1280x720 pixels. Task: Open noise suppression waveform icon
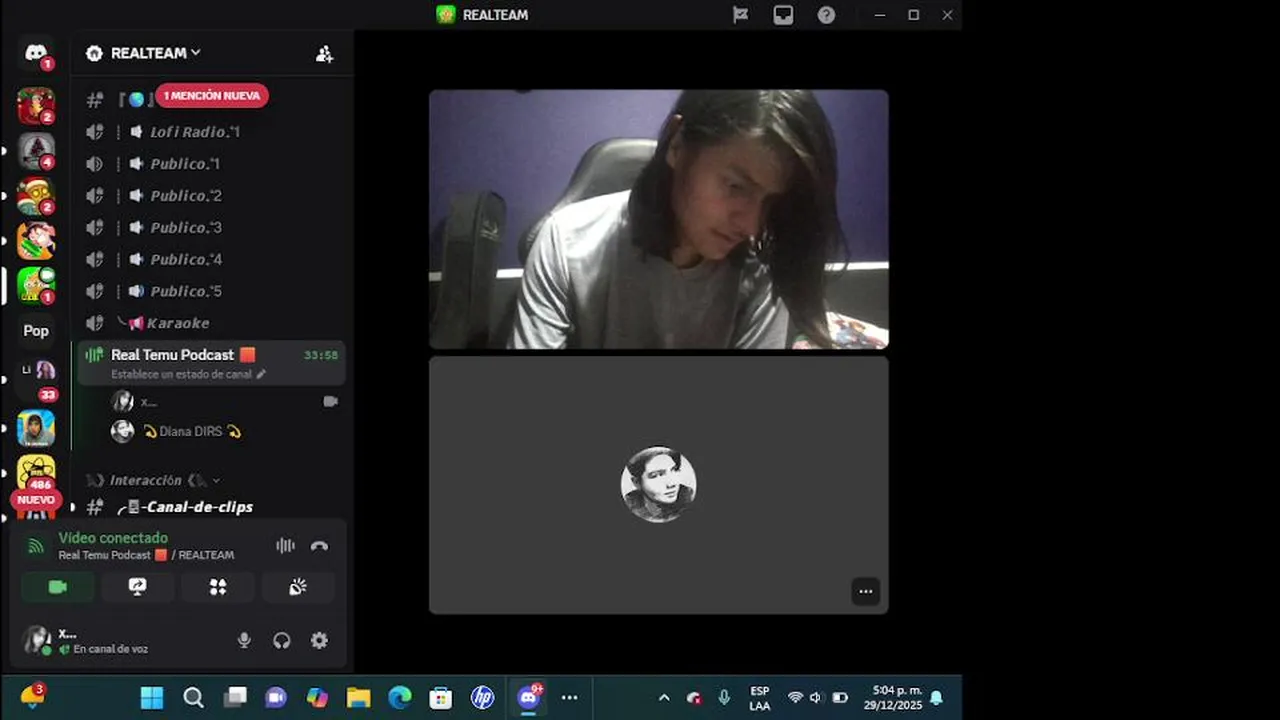285,546
